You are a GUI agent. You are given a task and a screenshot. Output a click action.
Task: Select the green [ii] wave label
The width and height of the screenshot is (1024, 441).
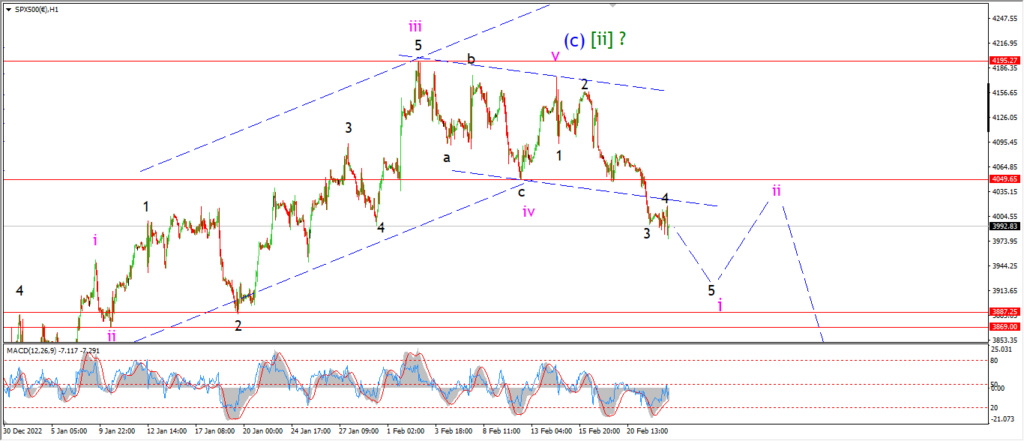[x=601, y=40]
